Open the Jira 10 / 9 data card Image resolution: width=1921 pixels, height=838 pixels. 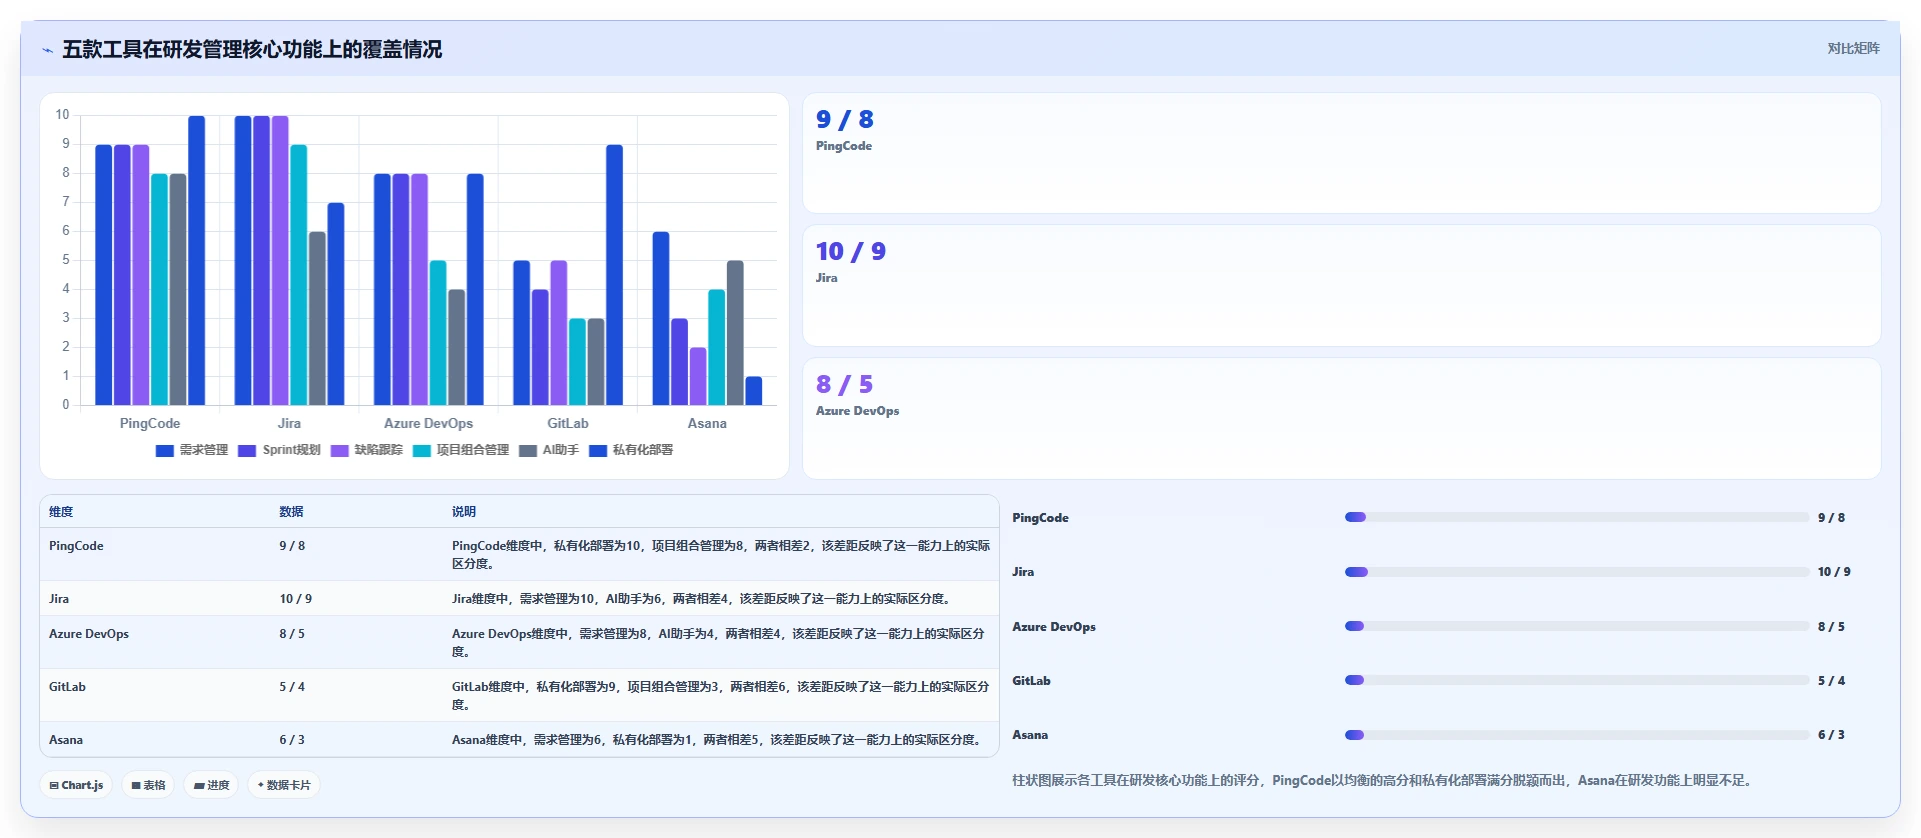[1341, 286]
